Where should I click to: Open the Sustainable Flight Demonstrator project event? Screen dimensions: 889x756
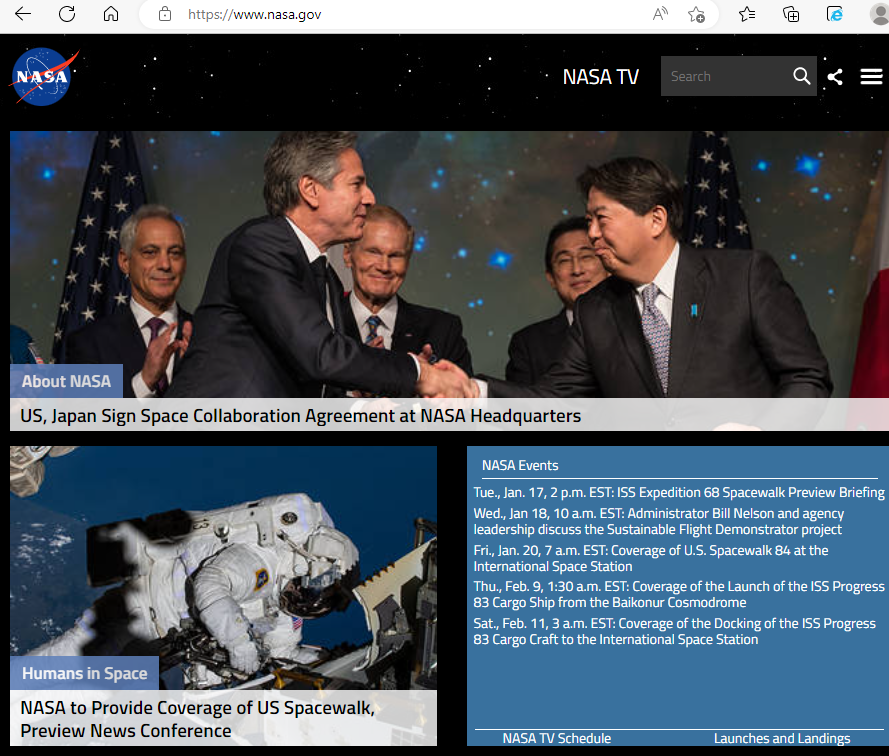tap(659, 521)
